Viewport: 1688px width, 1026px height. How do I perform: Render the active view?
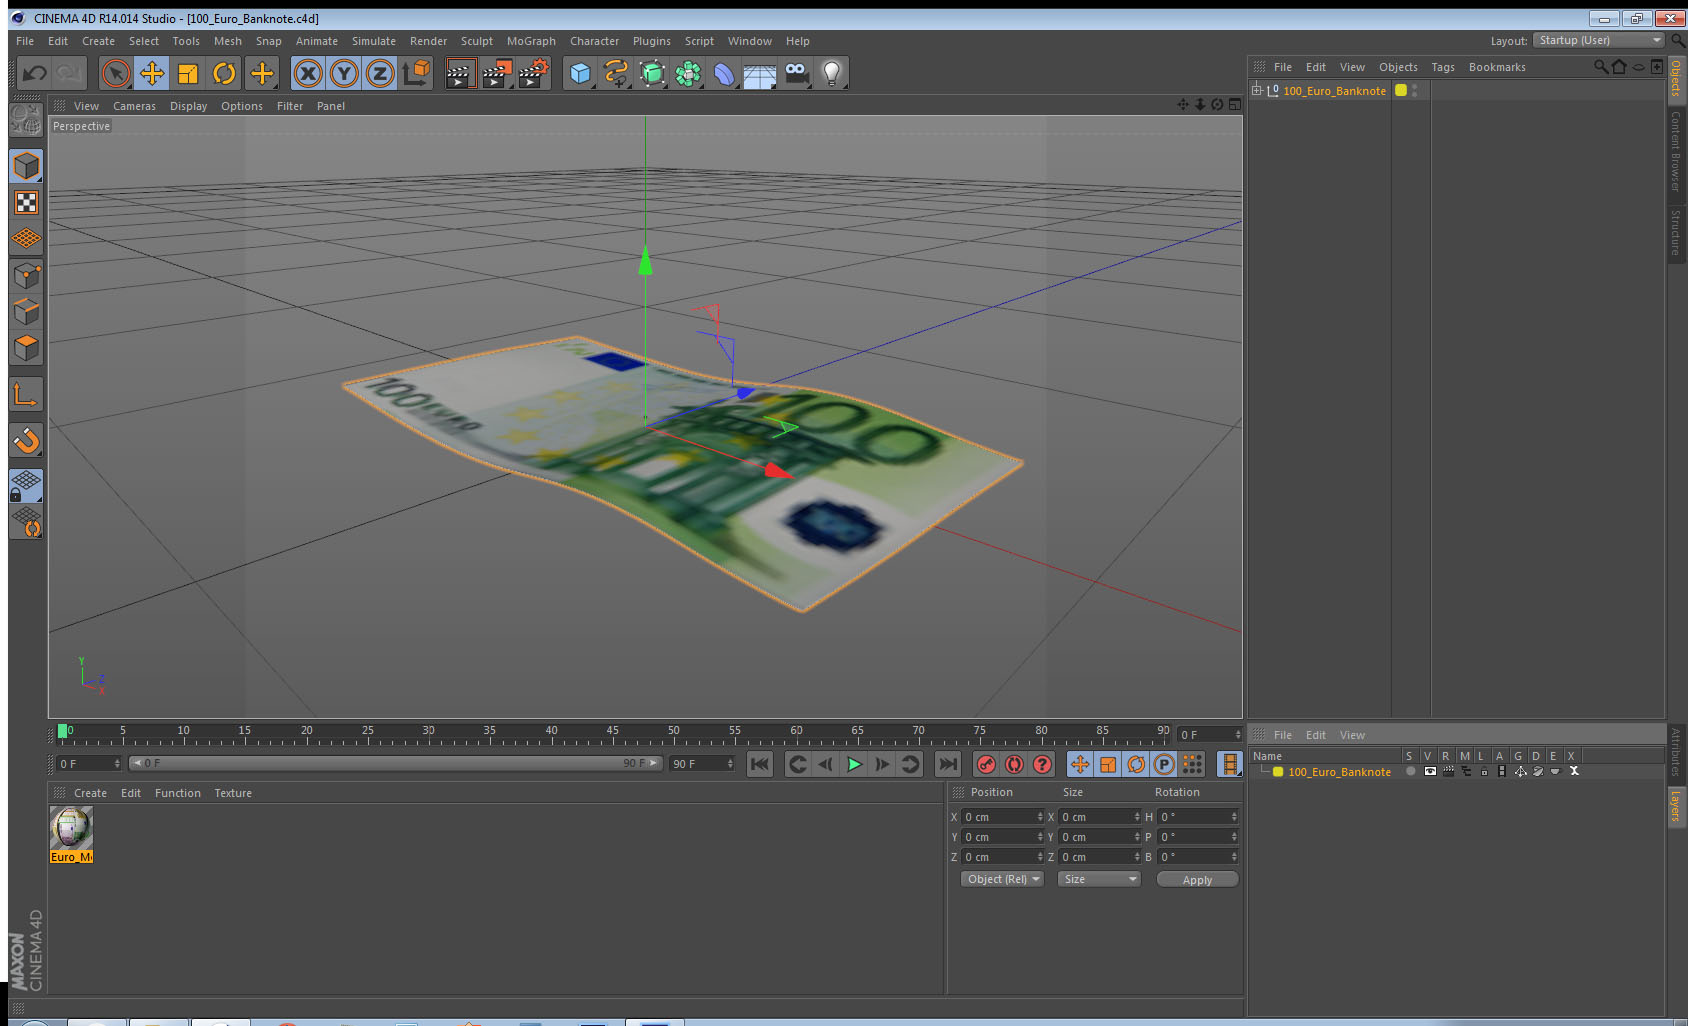460,73
